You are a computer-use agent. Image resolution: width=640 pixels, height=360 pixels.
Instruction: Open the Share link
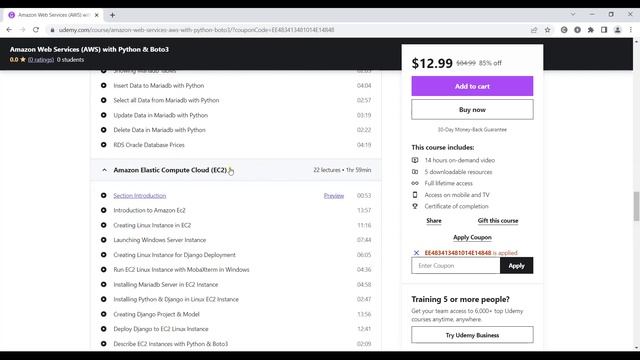click(434, 220)
